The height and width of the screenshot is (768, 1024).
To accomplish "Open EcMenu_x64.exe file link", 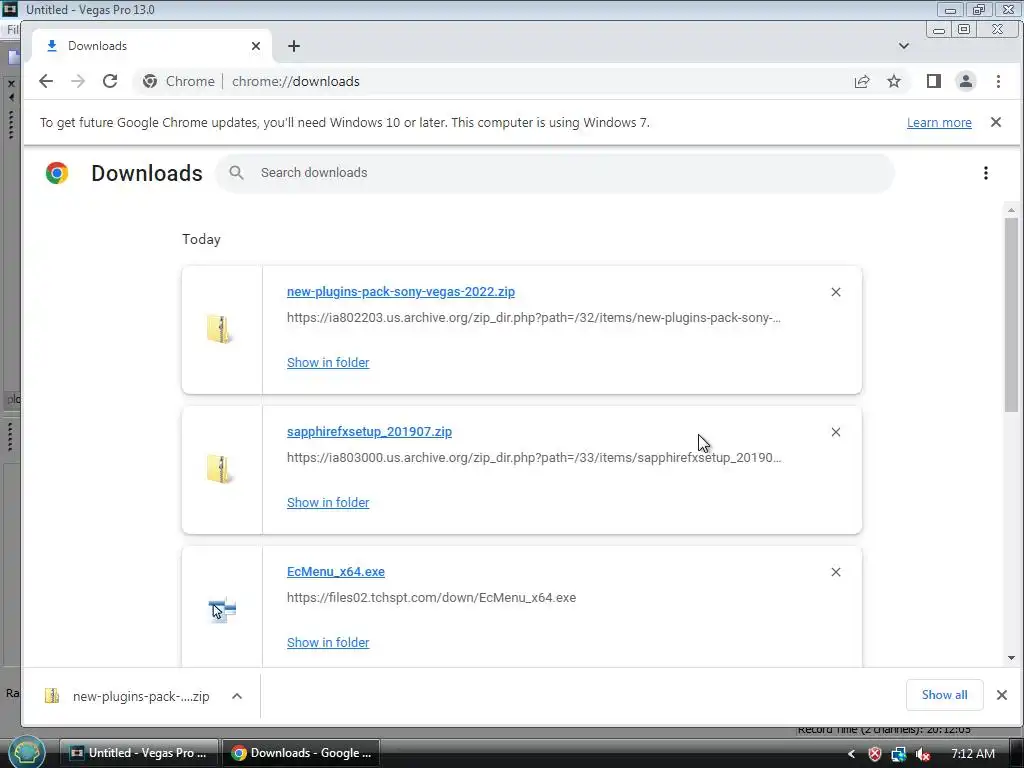I will [x=336, y=571].
